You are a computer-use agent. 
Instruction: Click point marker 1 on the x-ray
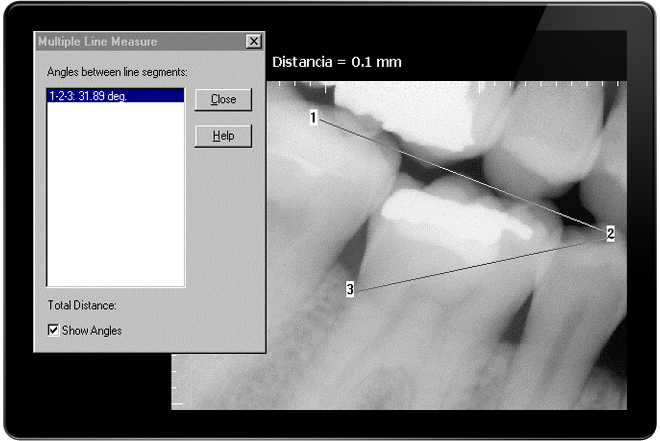point(314,118)
